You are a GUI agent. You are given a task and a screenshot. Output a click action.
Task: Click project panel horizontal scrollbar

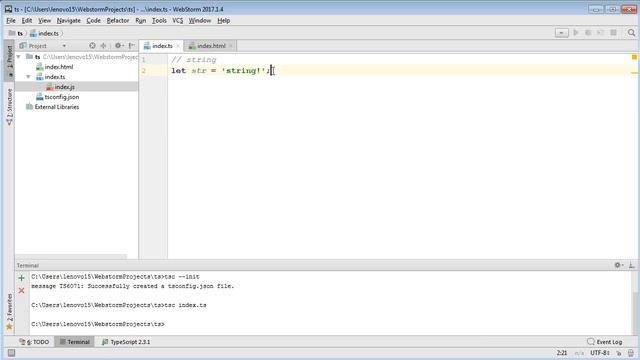[x=71, y=257]
